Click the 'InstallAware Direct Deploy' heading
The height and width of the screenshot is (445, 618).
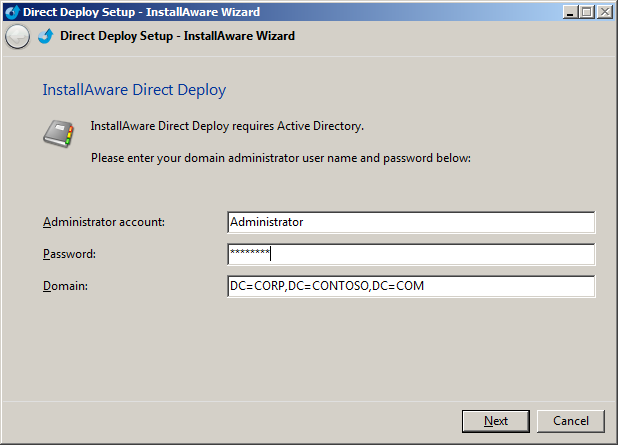pyautogui.click(x=134, y=90)
